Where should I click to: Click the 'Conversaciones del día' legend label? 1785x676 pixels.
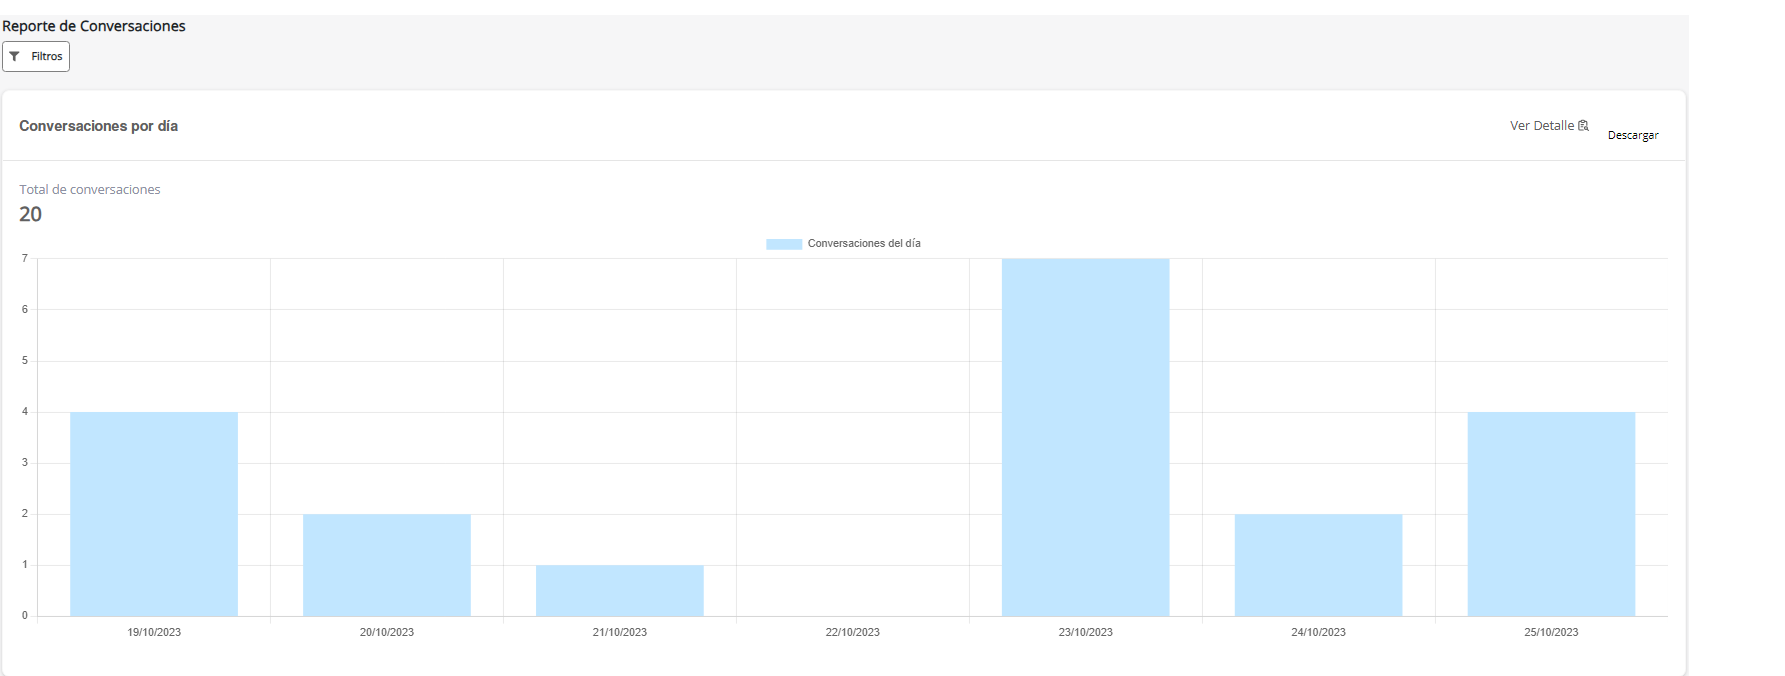pyautogui.click(x=864, y=244)
